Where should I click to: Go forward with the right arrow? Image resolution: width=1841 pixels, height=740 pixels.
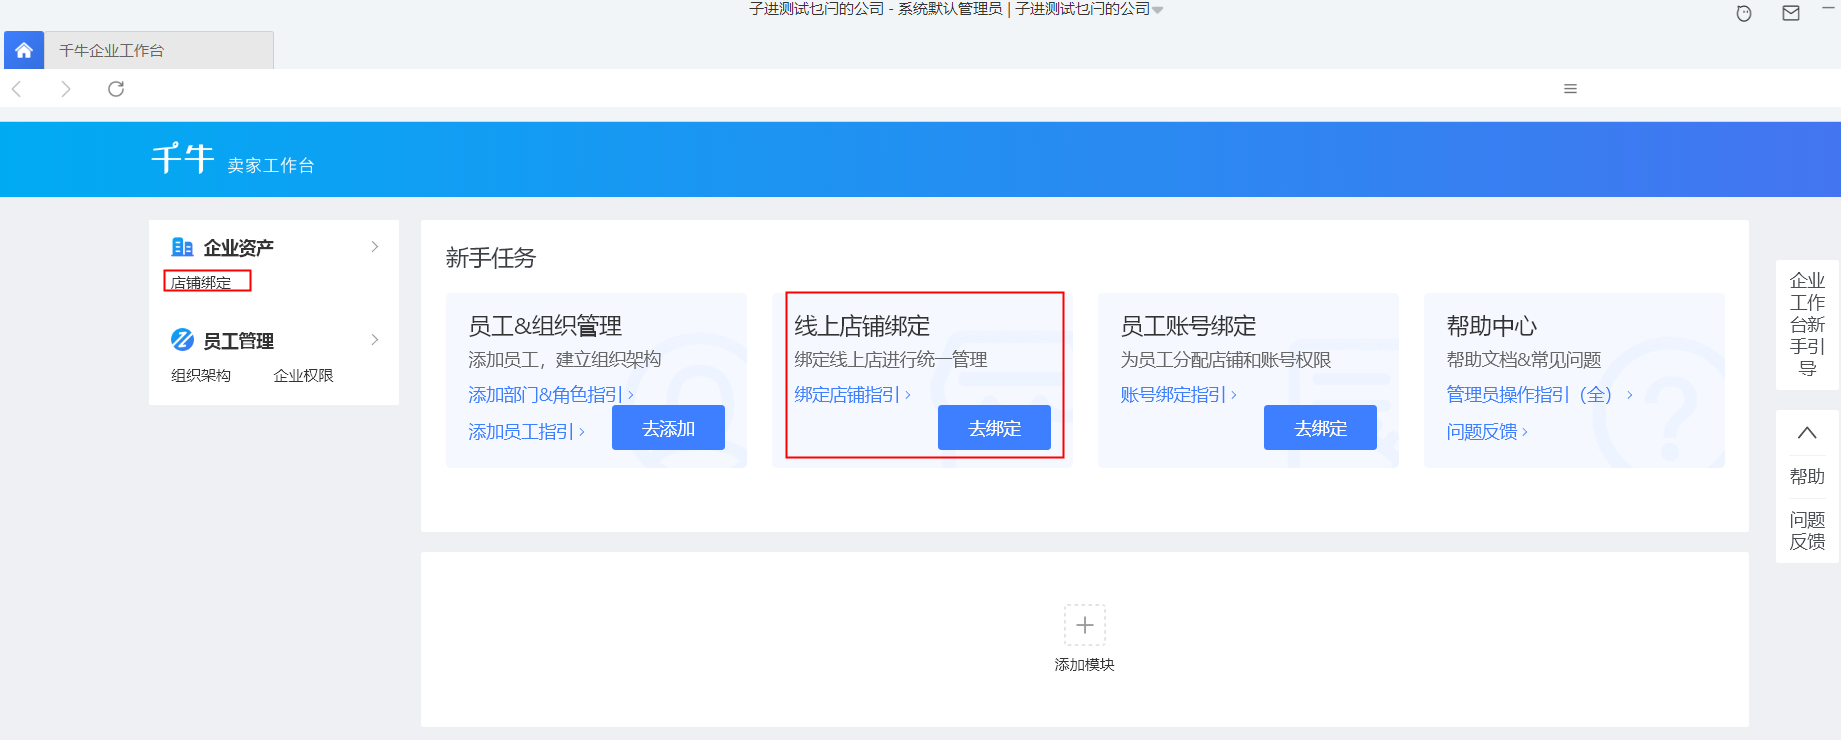pyautogui.click(x=66, y=89)
